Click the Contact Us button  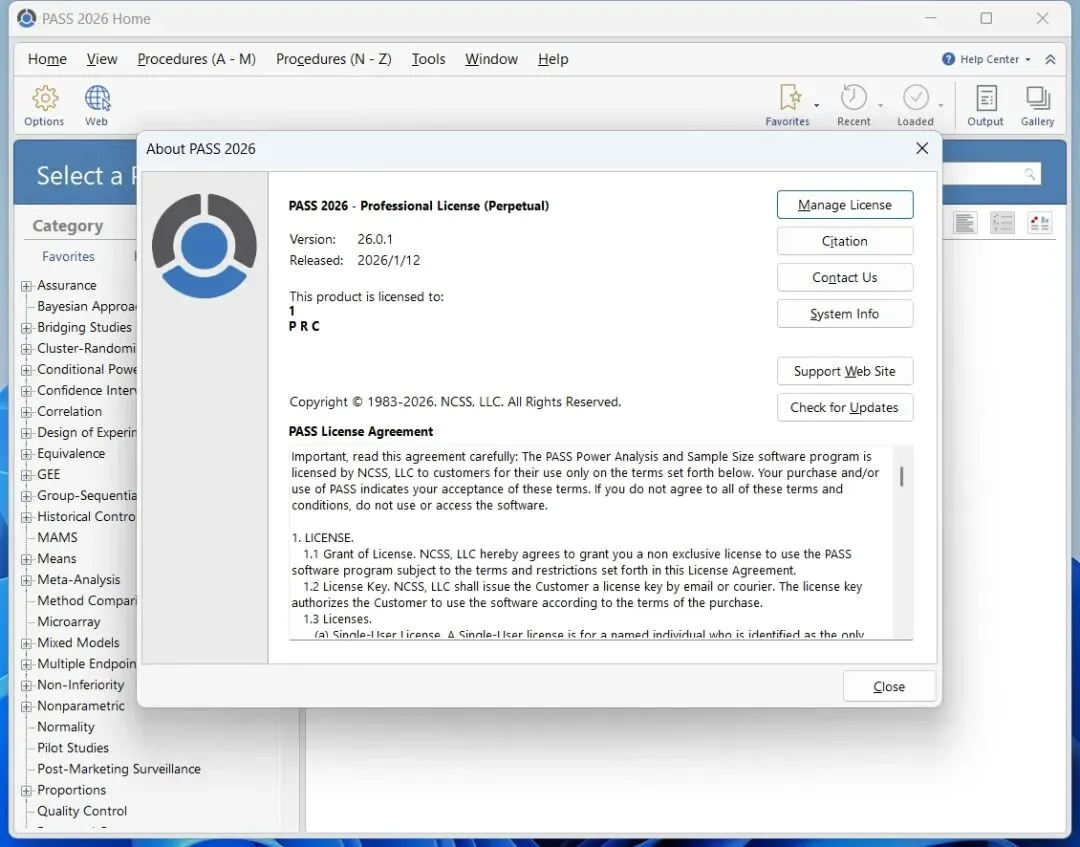844,278
